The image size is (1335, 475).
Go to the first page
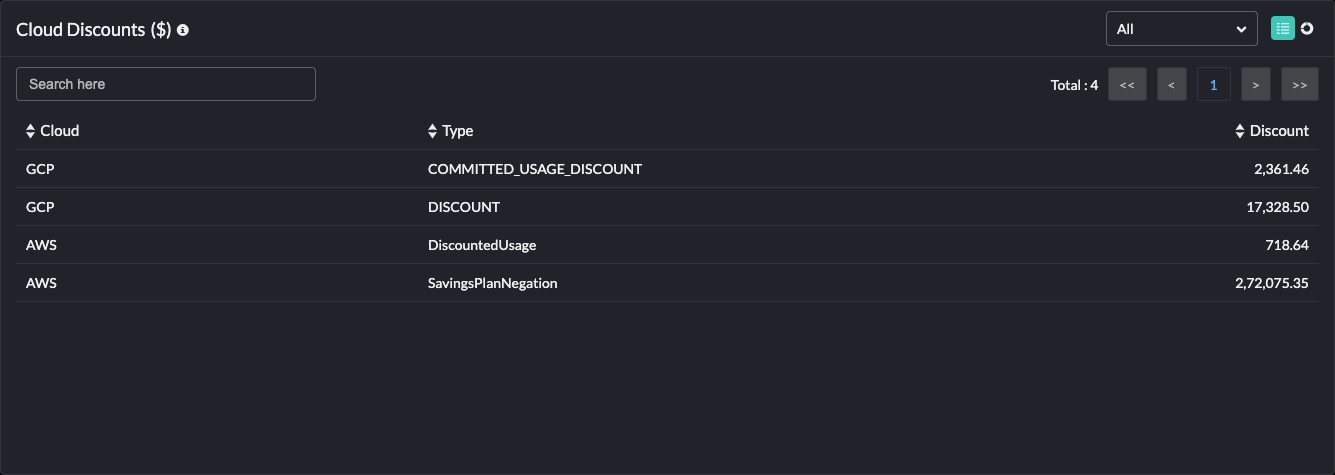pyautogui.click(x=1127, y=85)
